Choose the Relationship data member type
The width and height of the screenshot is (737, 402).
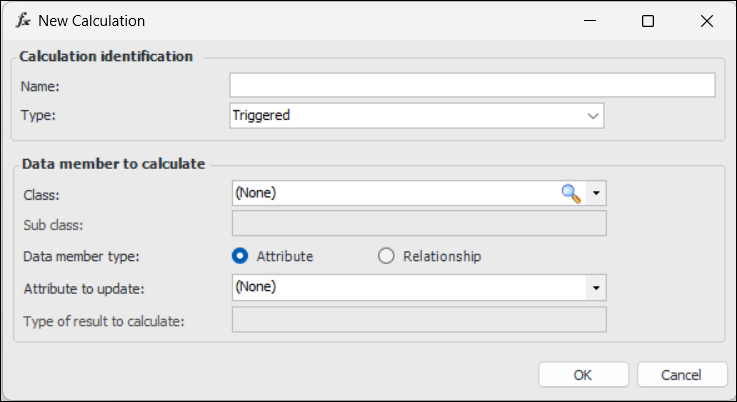coord(387,256)
